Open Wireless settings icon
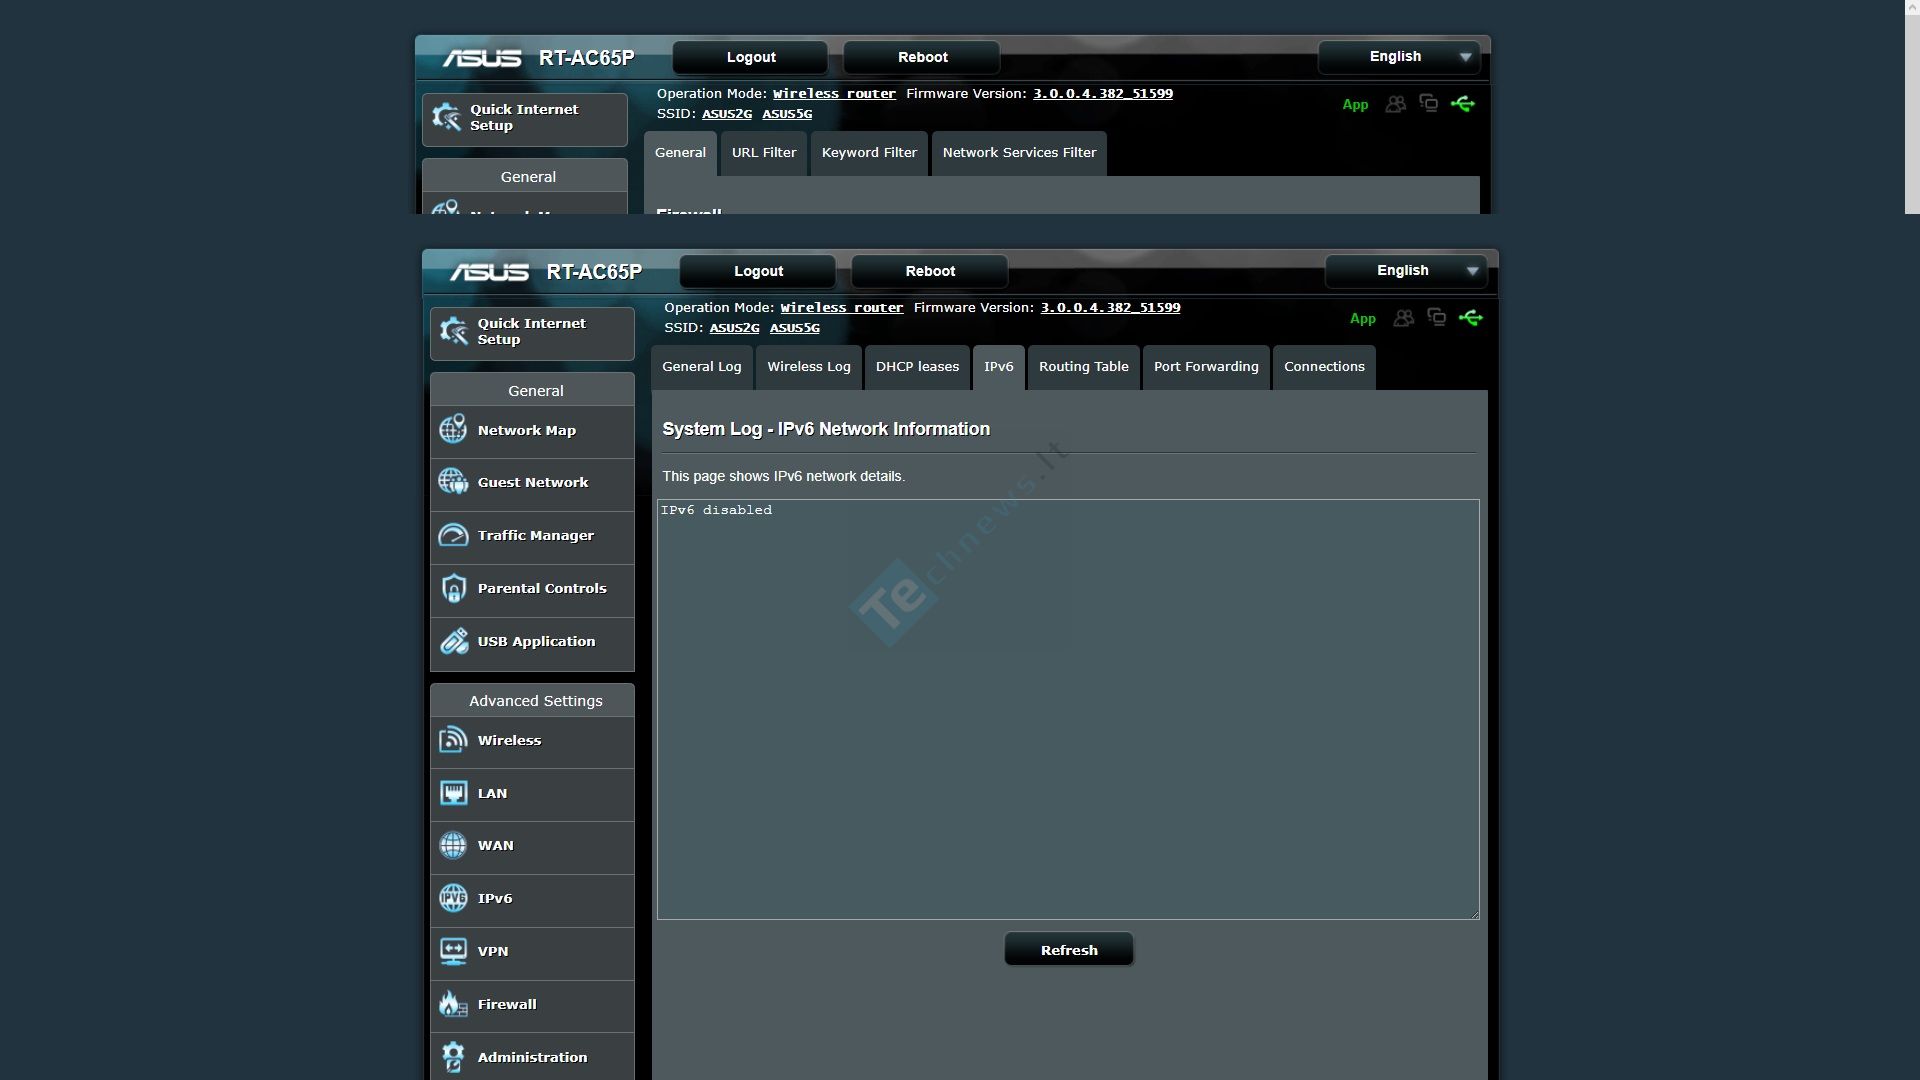Image resolution: width=1920 pixels, height=1080 pixels. [x=453, y=740]
